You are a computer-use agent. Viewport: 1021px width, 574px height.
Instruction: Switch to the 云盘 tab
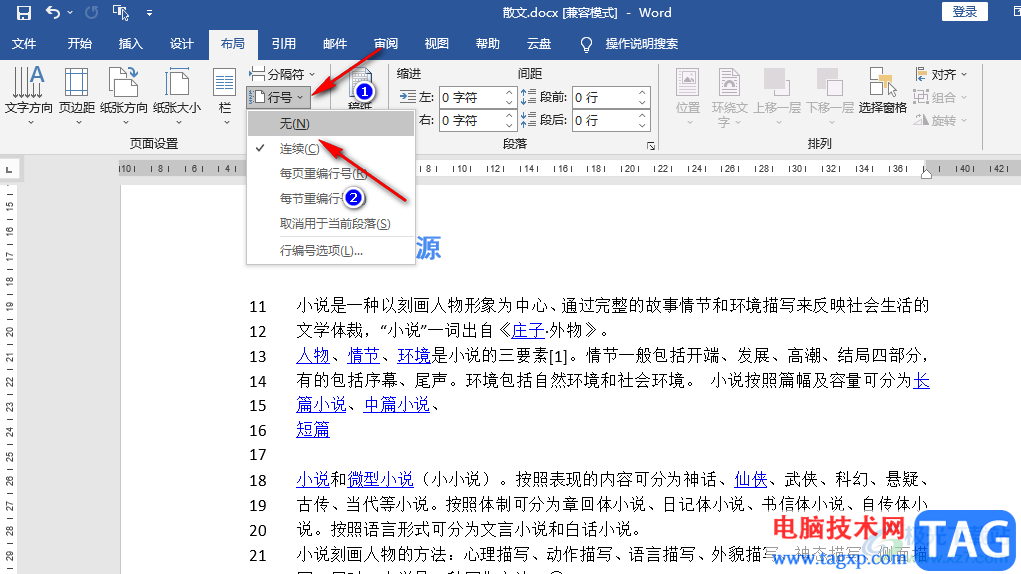pos(538,44)
